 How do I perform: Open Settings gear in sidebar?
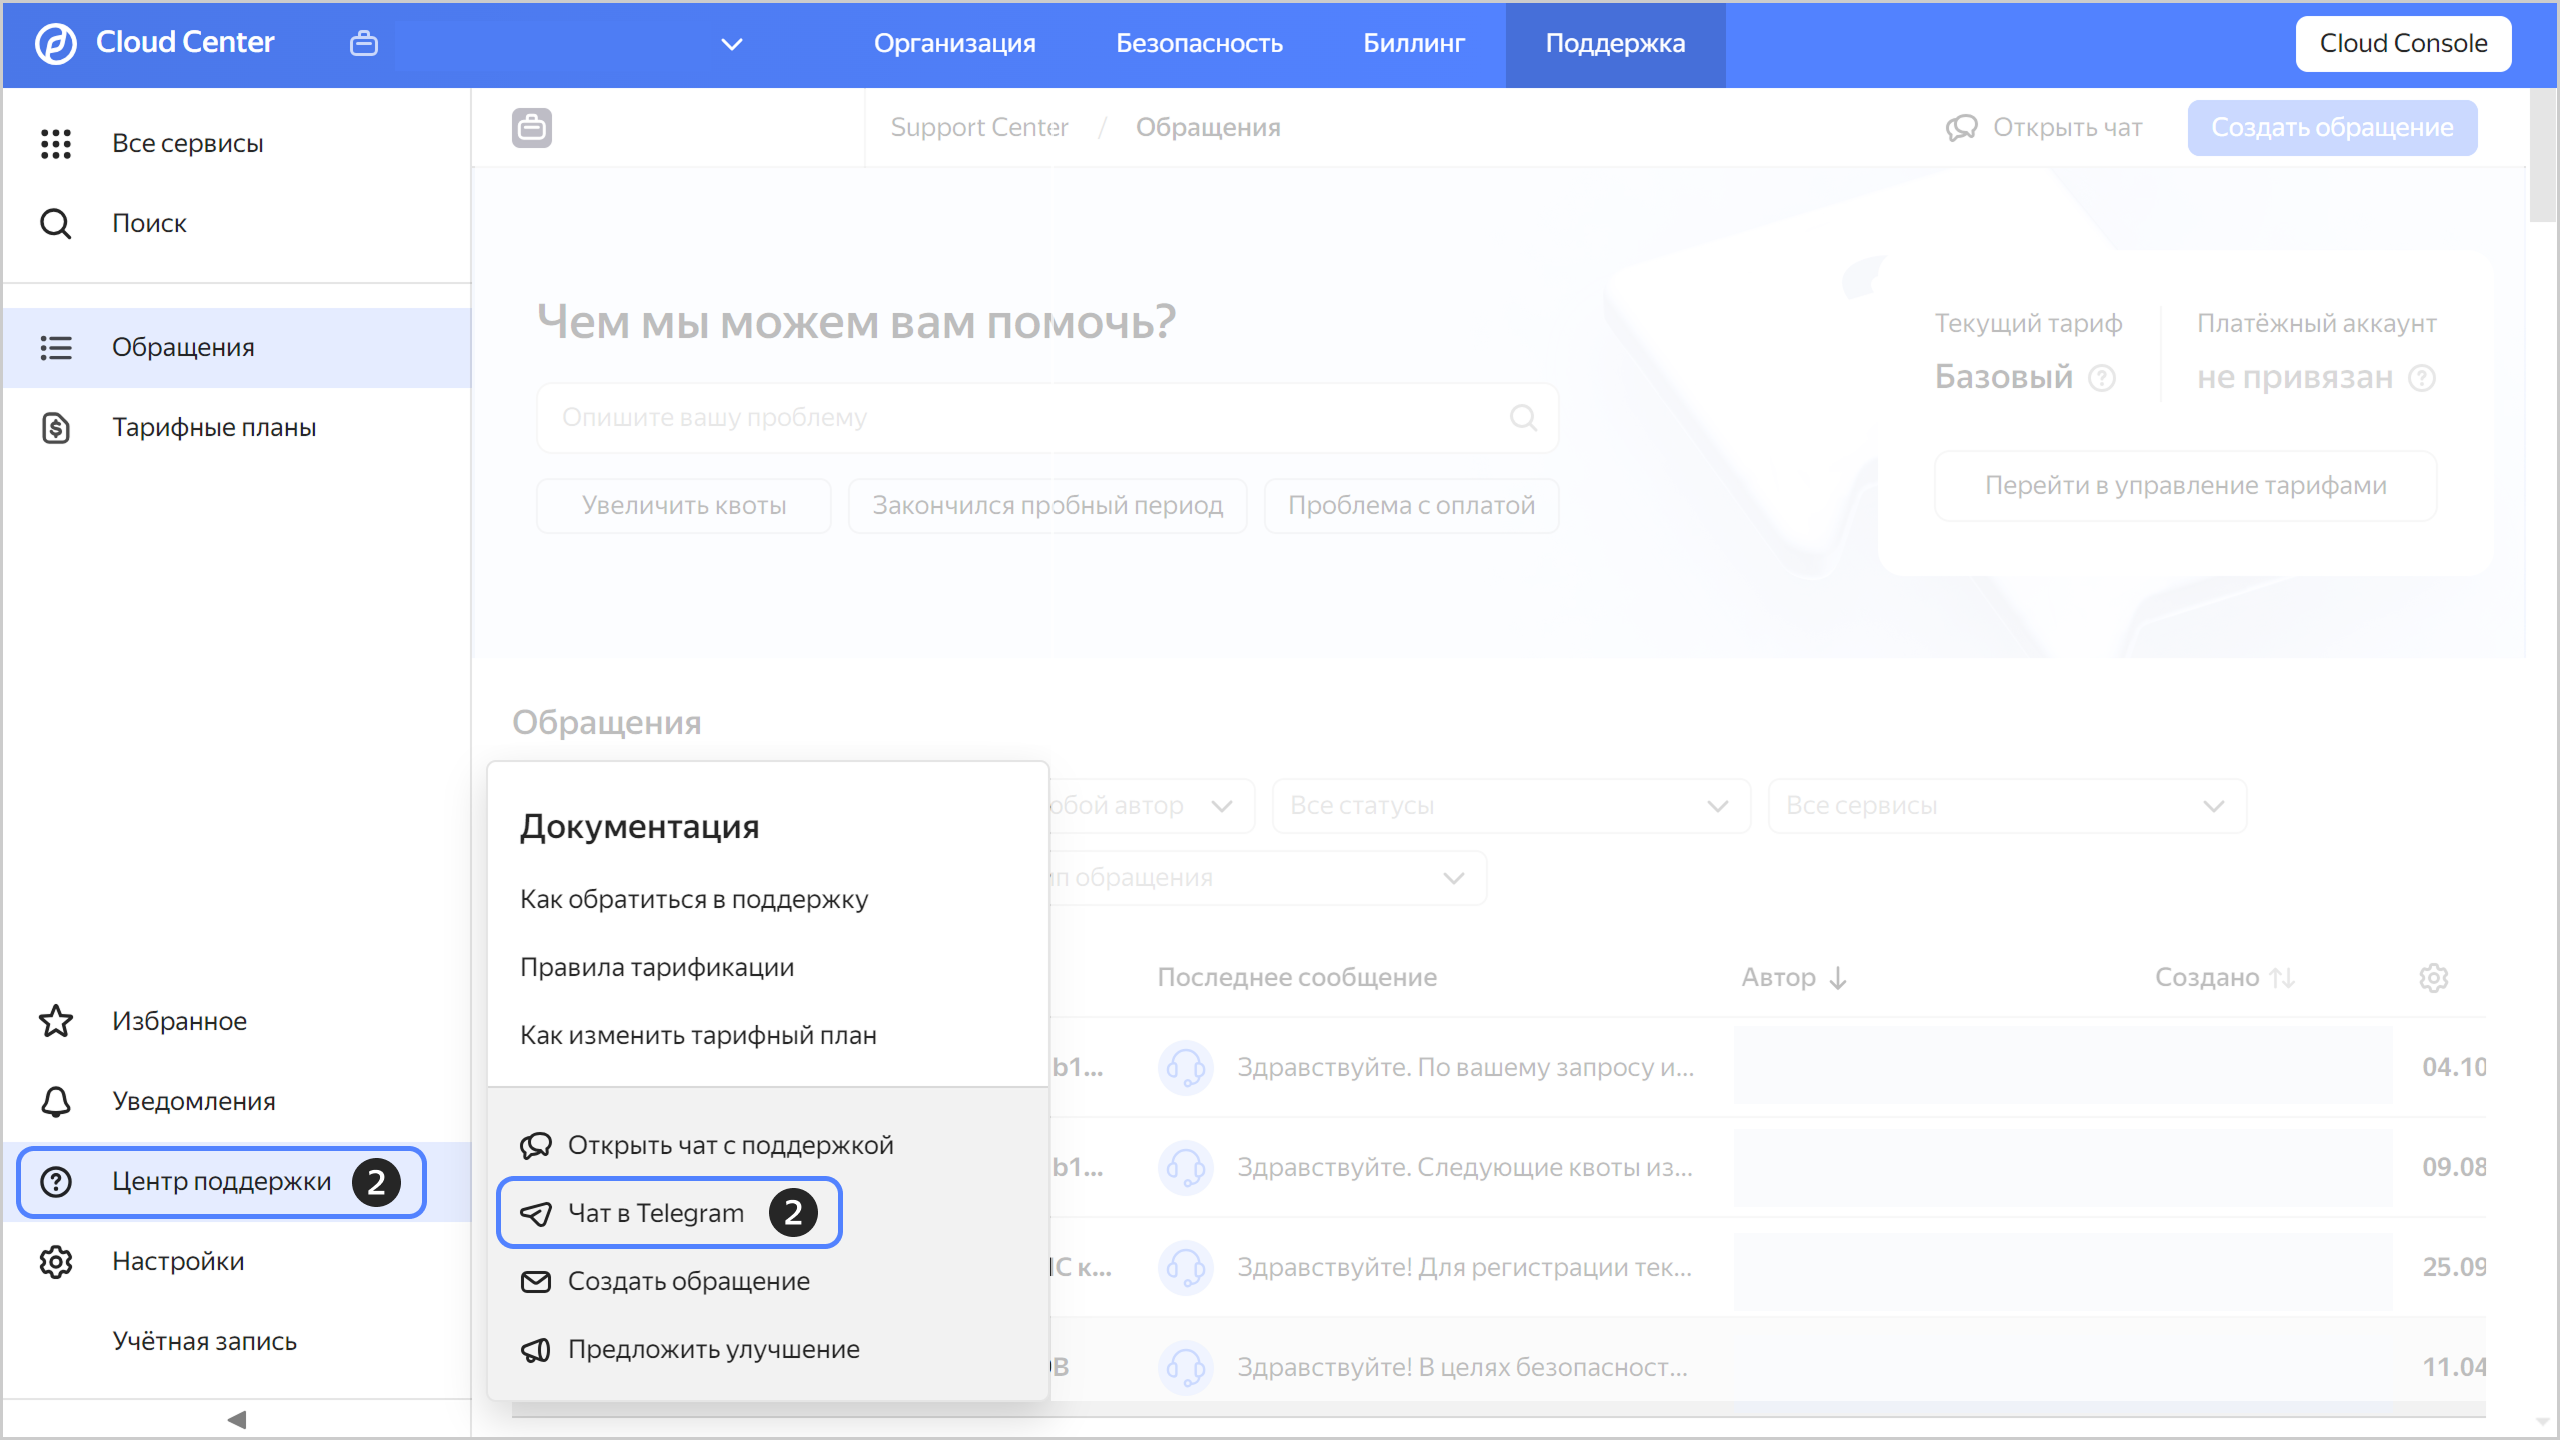pos(56,1261)
